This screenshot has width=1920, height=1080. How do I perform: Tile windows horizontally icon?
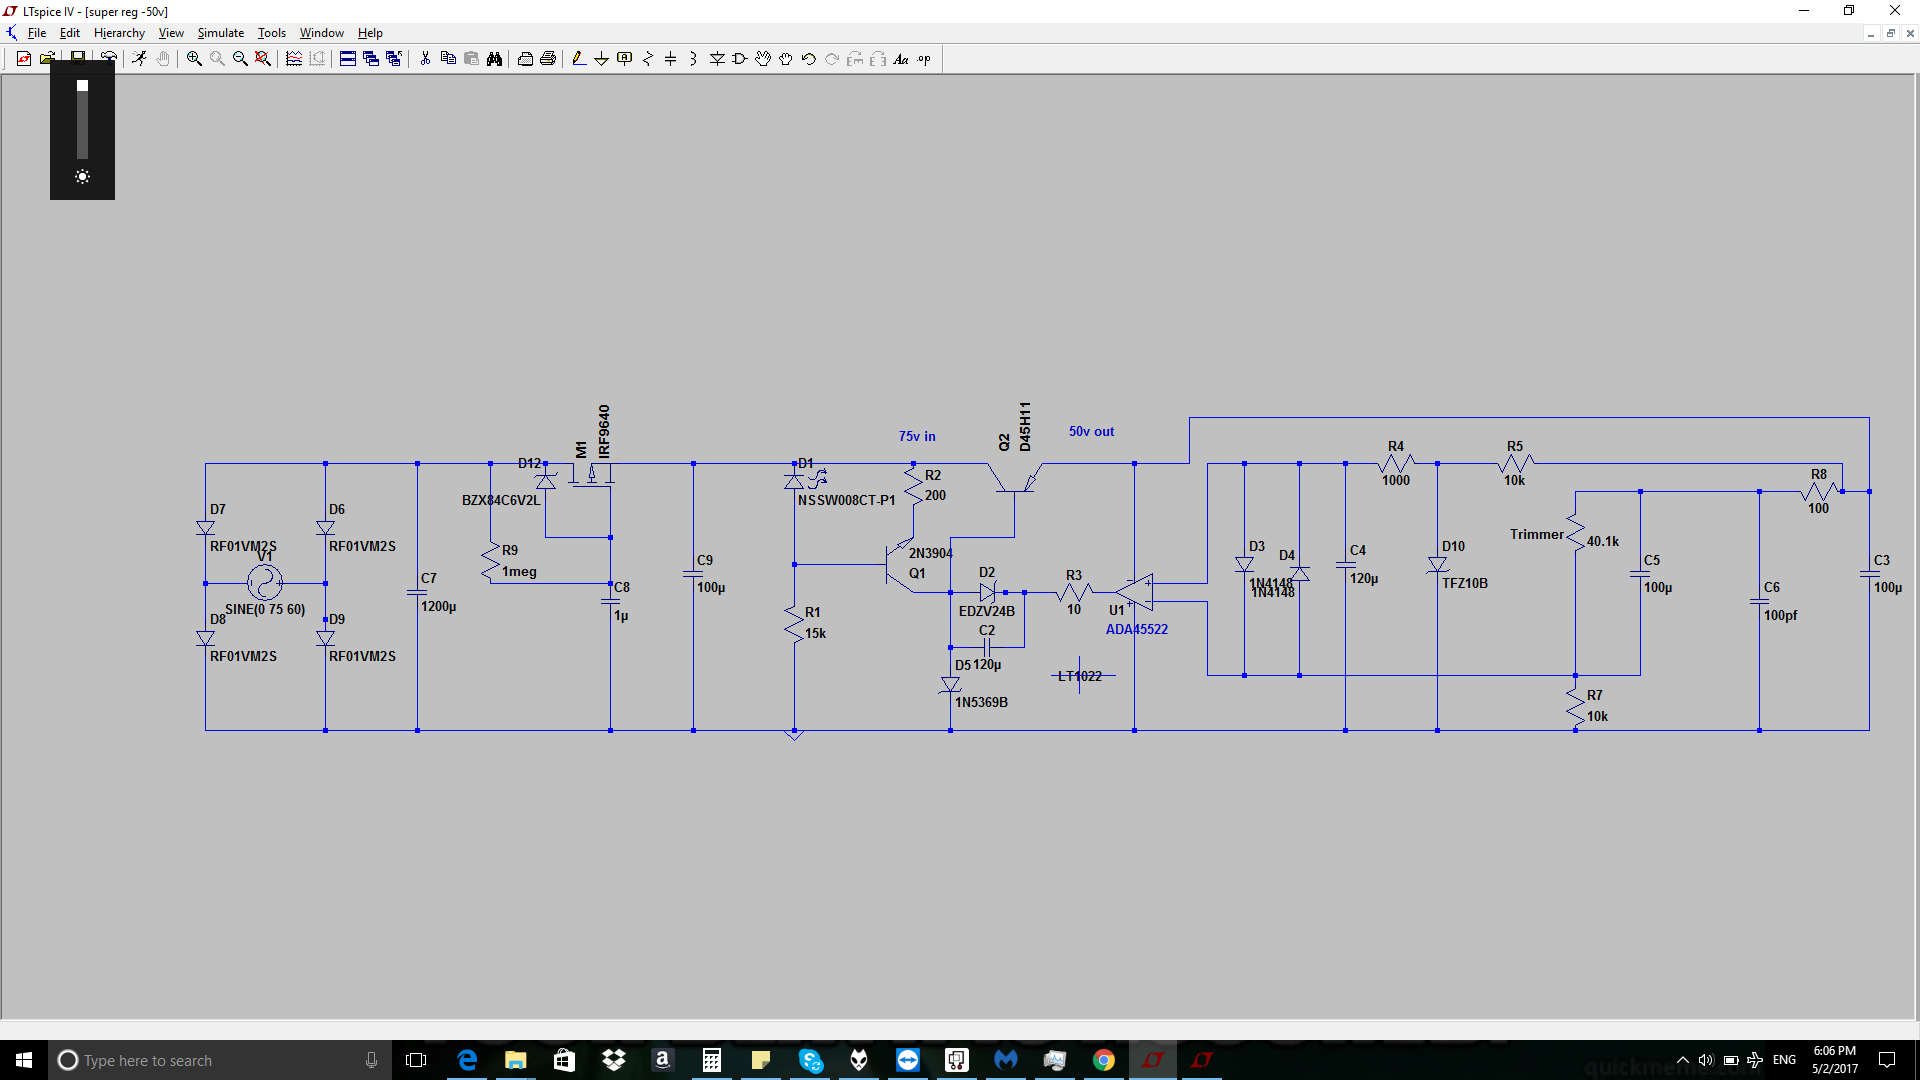[x=348, y=59]
